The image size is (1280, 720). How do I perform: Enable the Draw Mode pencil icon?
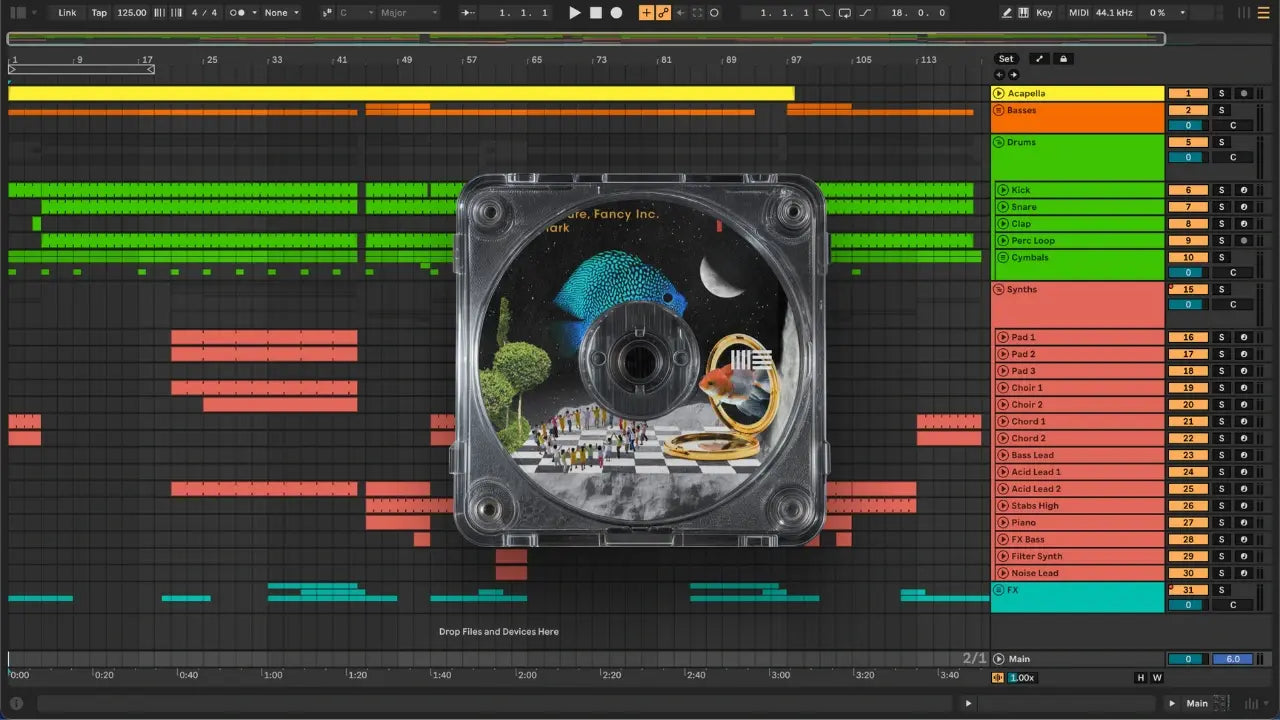[x=1007, y=13]
